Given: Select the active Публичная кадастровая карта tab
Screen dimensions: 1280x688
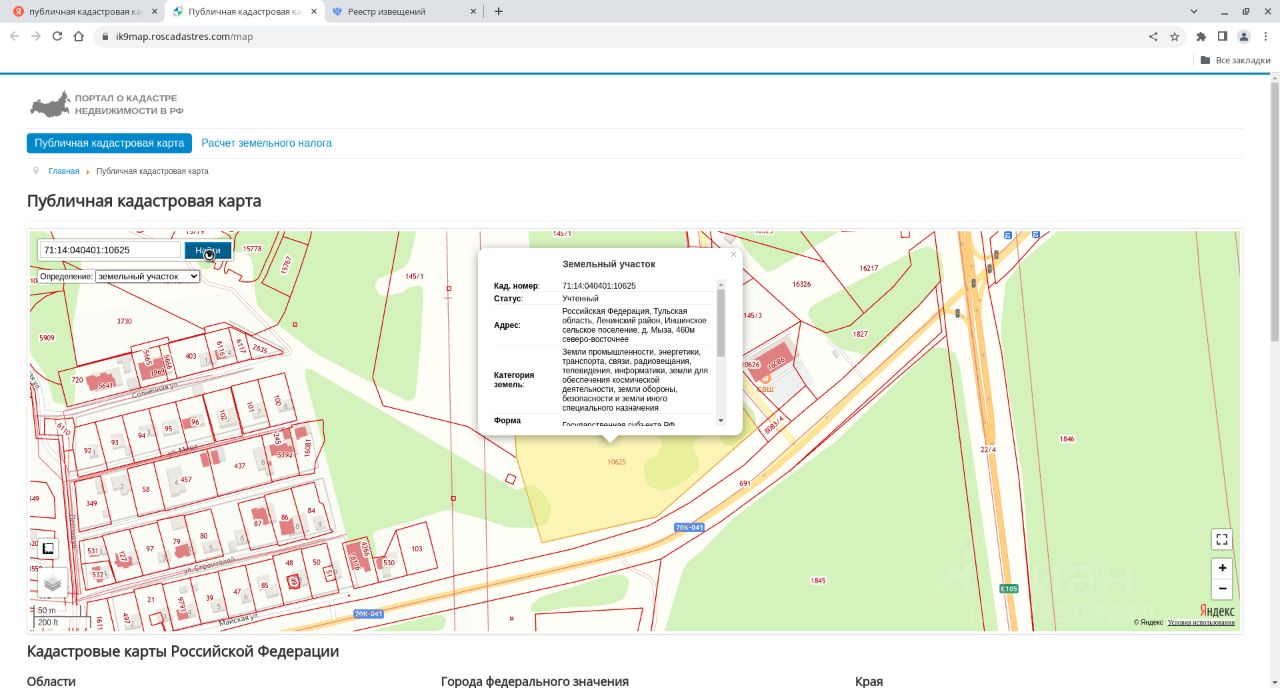Looking at the screenshot, I should point(243,11).
